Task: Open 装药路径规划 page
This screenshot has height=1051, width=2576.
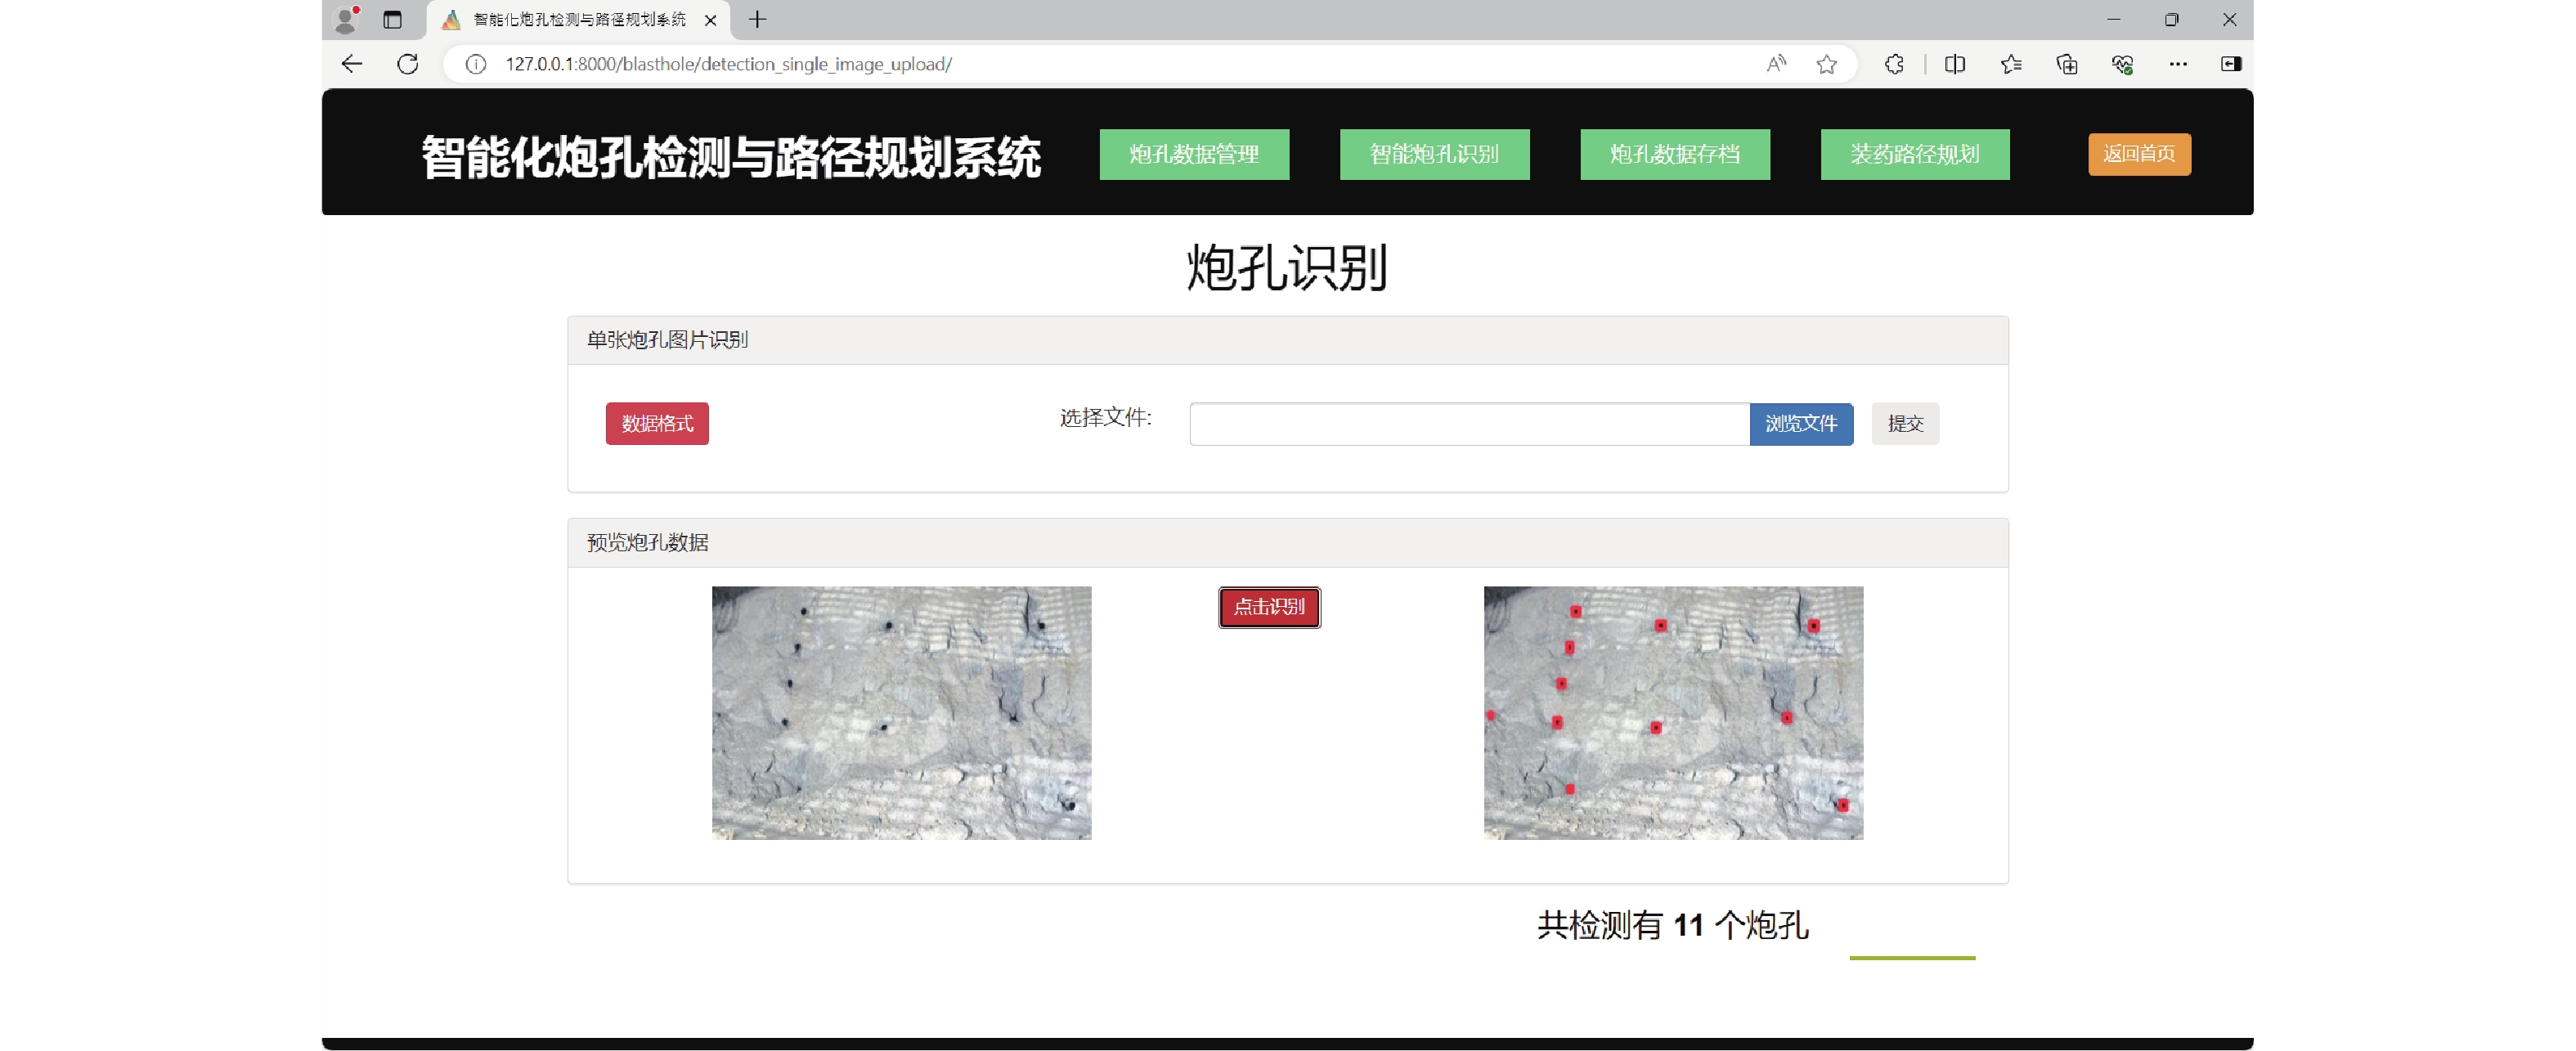Action: [x=1914, y=154]
